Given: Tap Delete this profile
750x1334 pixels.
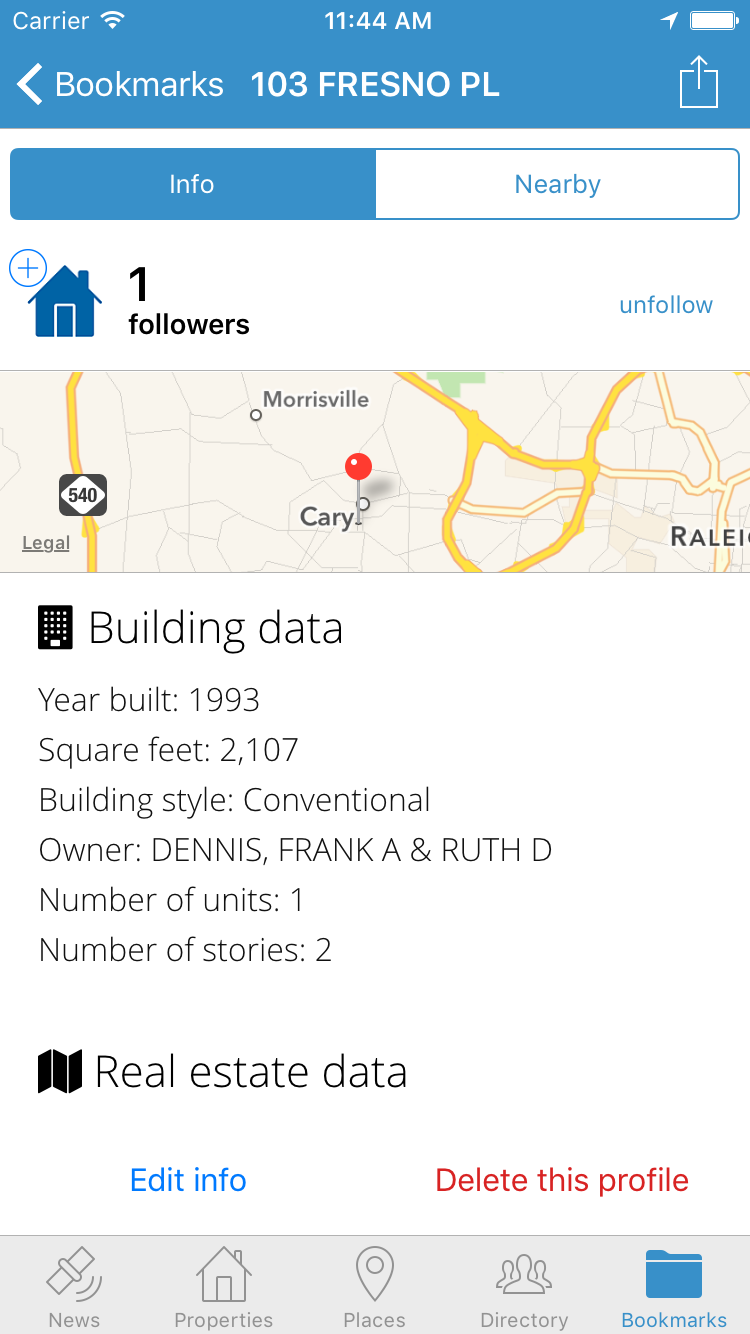Looking at the screenshot, I should [x=562, y=1180].
